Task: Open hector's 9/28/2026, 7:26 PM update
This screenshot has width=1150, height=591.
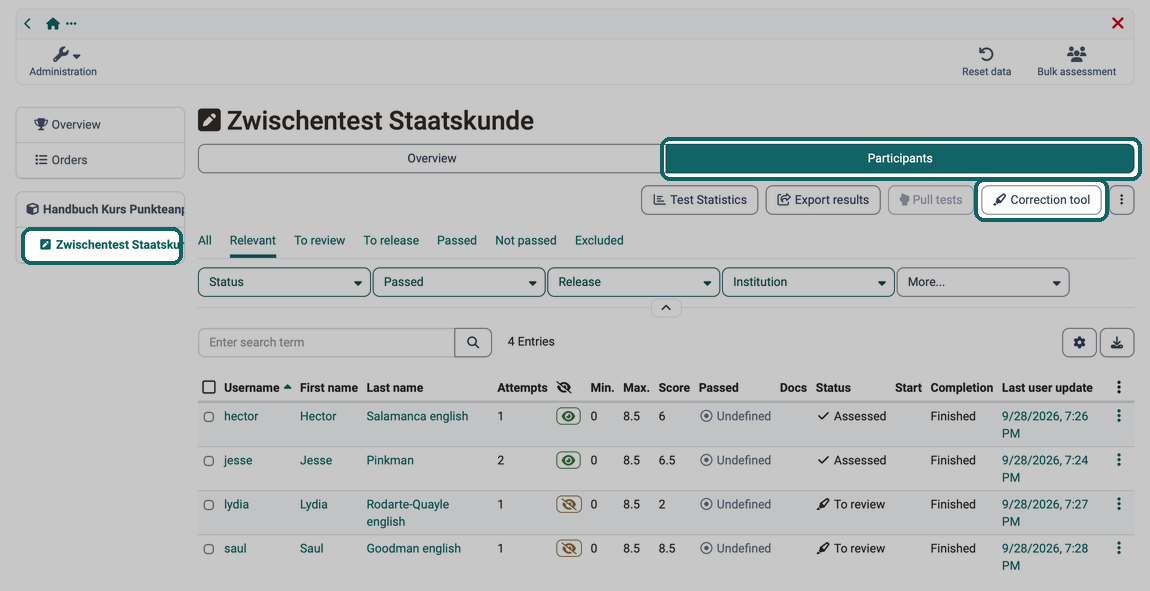Action: [1045, 425]
